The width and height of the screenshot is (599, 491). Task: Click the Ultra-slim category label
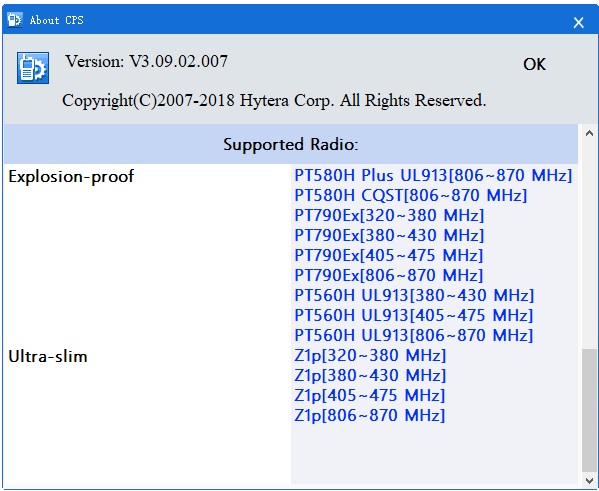click(48, 357)
